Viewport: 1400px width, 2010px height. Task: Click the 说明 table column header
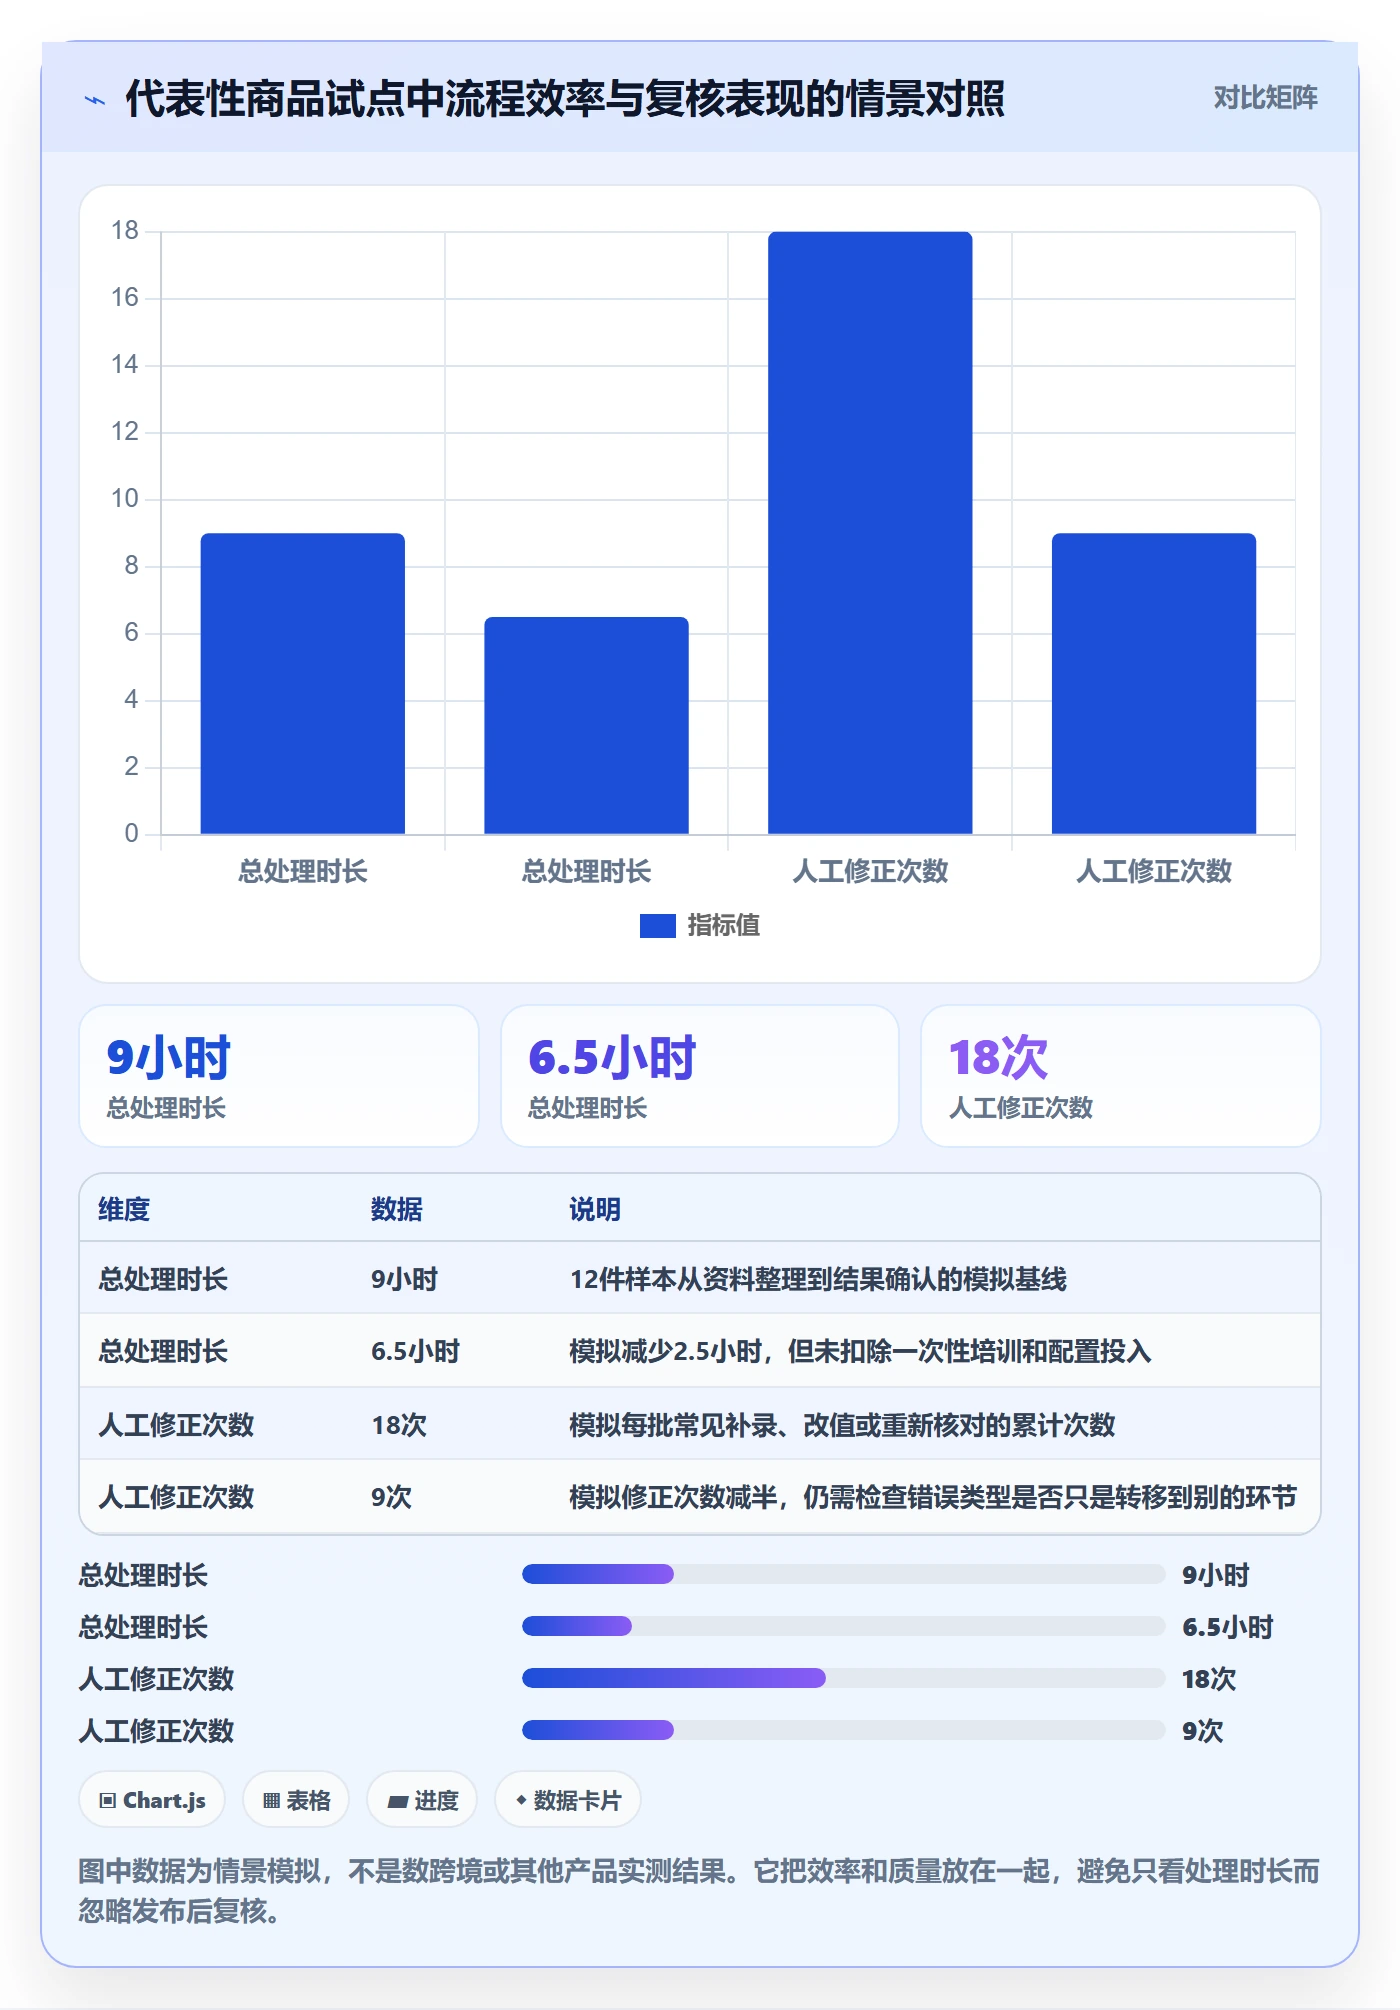click(x=595, y=1209)
